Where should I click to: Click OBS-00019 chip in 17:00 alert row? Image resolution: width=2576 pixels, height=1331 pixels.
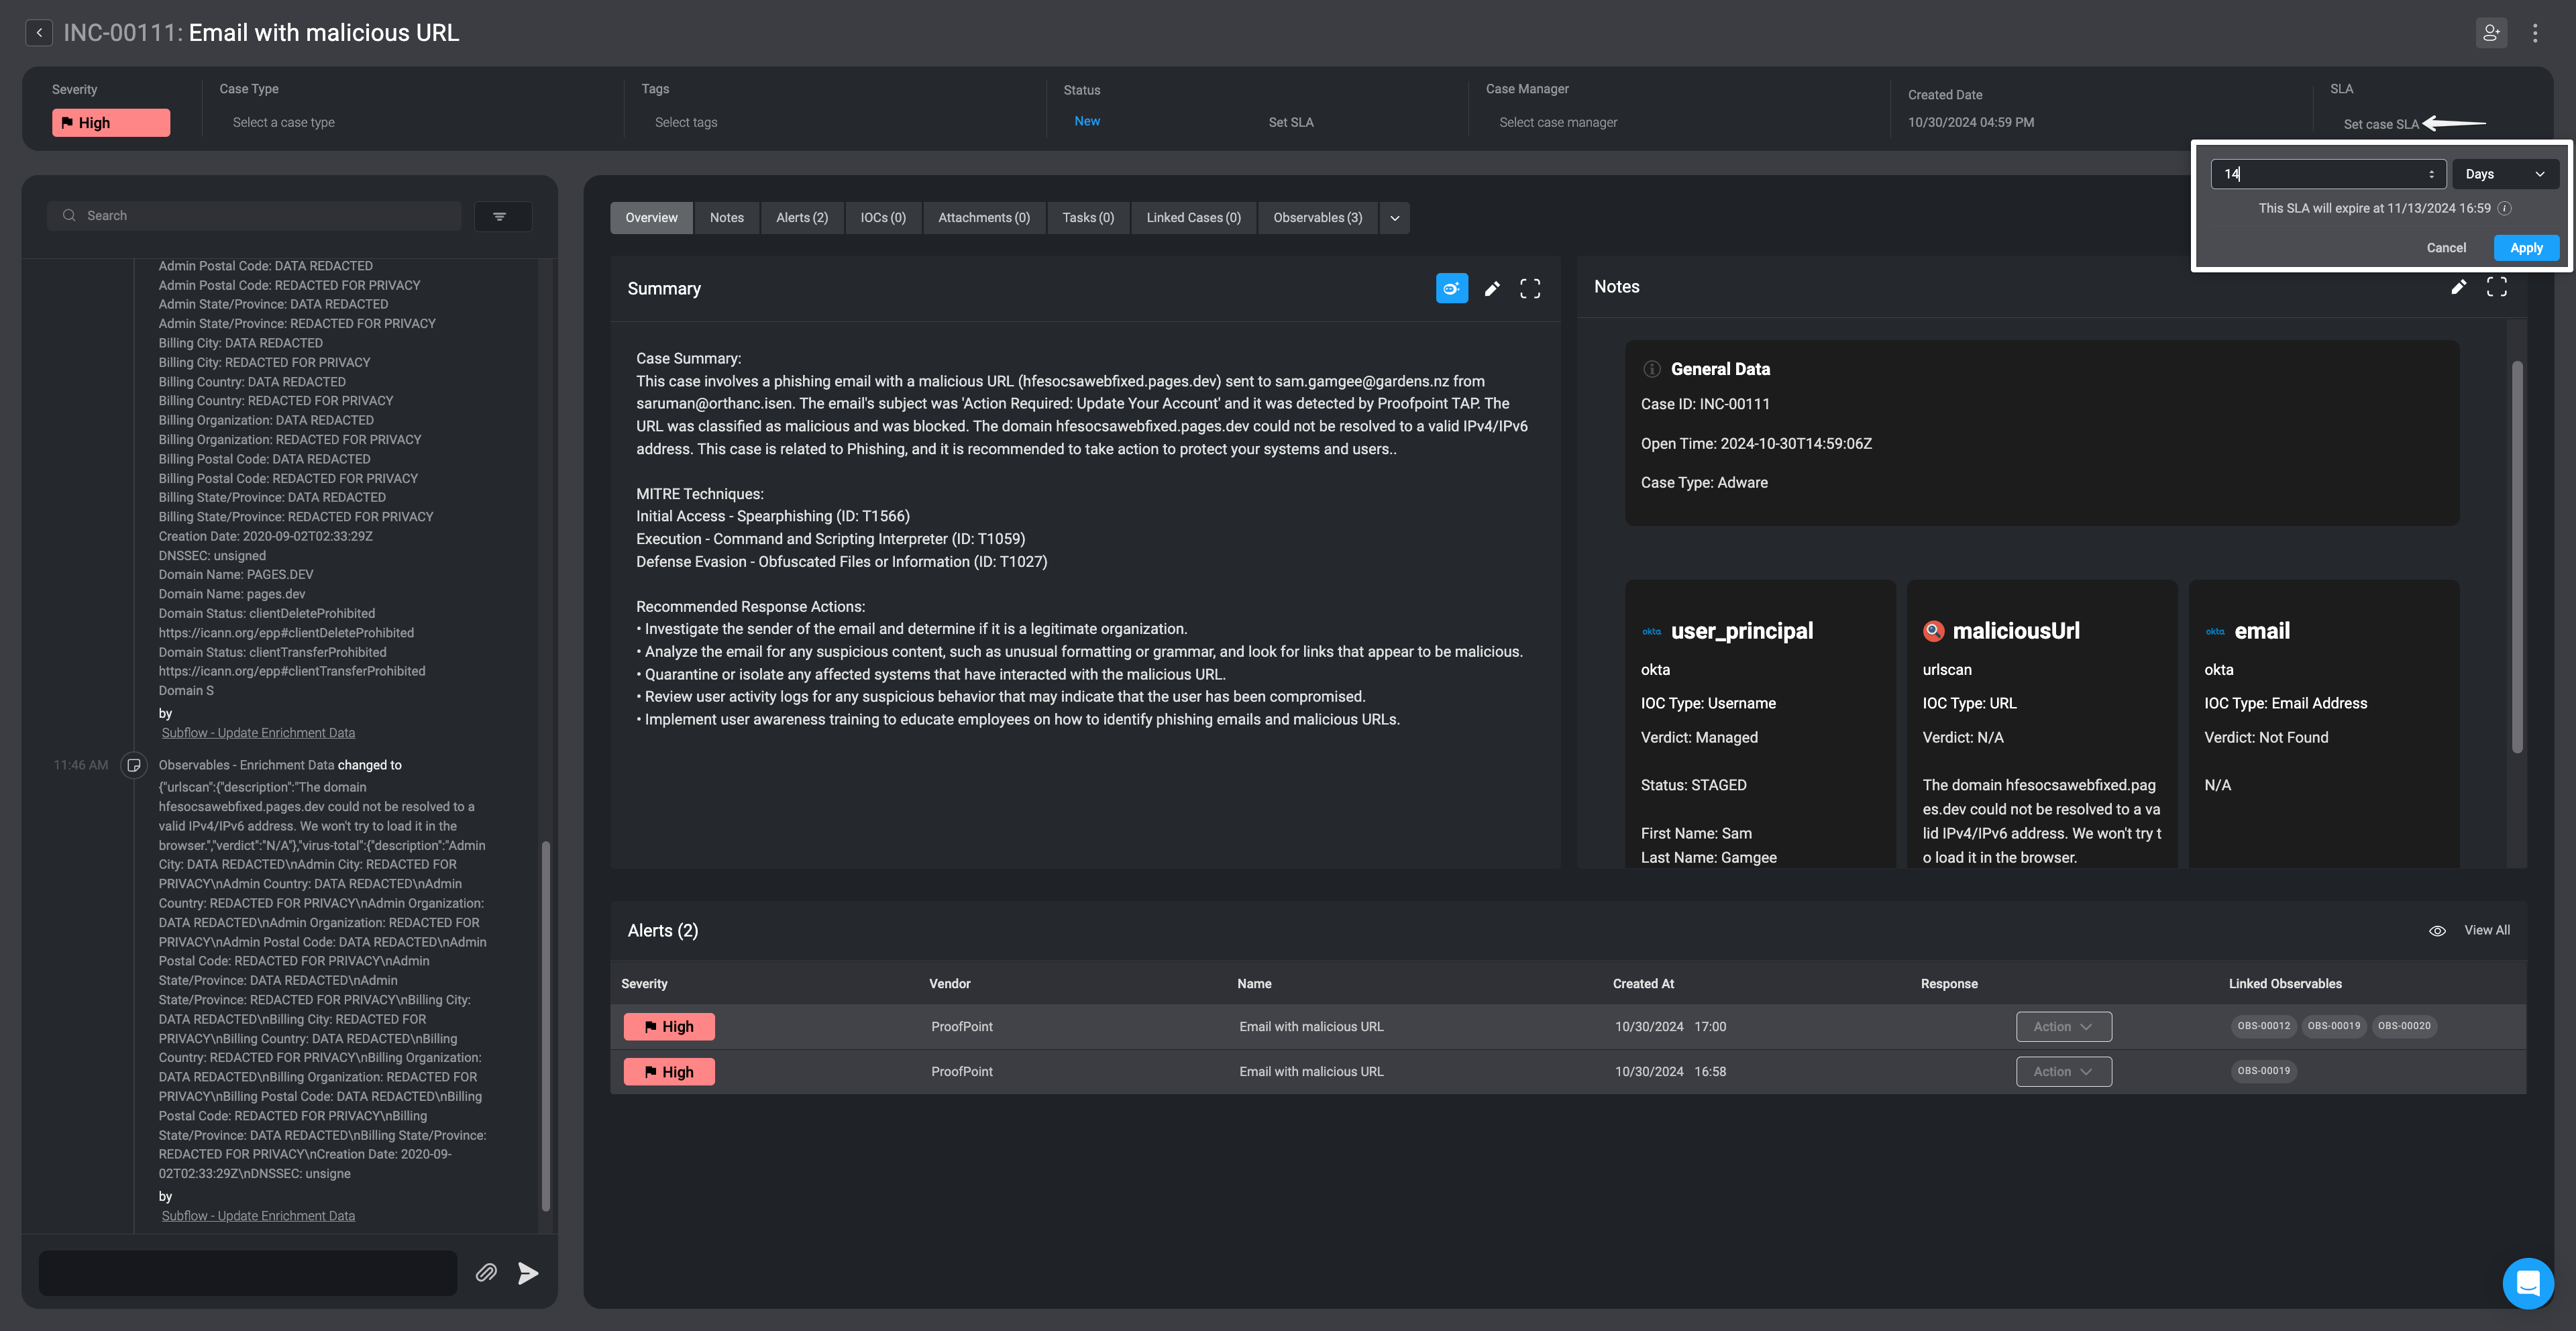click(2333, 1026)
